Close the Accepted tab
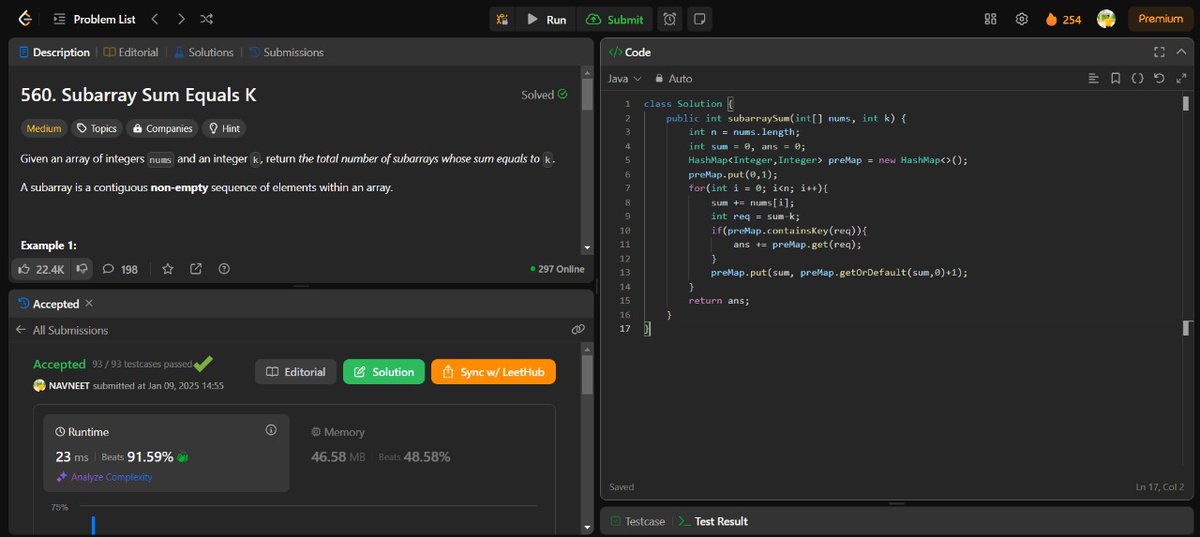The image size is (1200, 537). pyautogui.click(x=89, y=303)
